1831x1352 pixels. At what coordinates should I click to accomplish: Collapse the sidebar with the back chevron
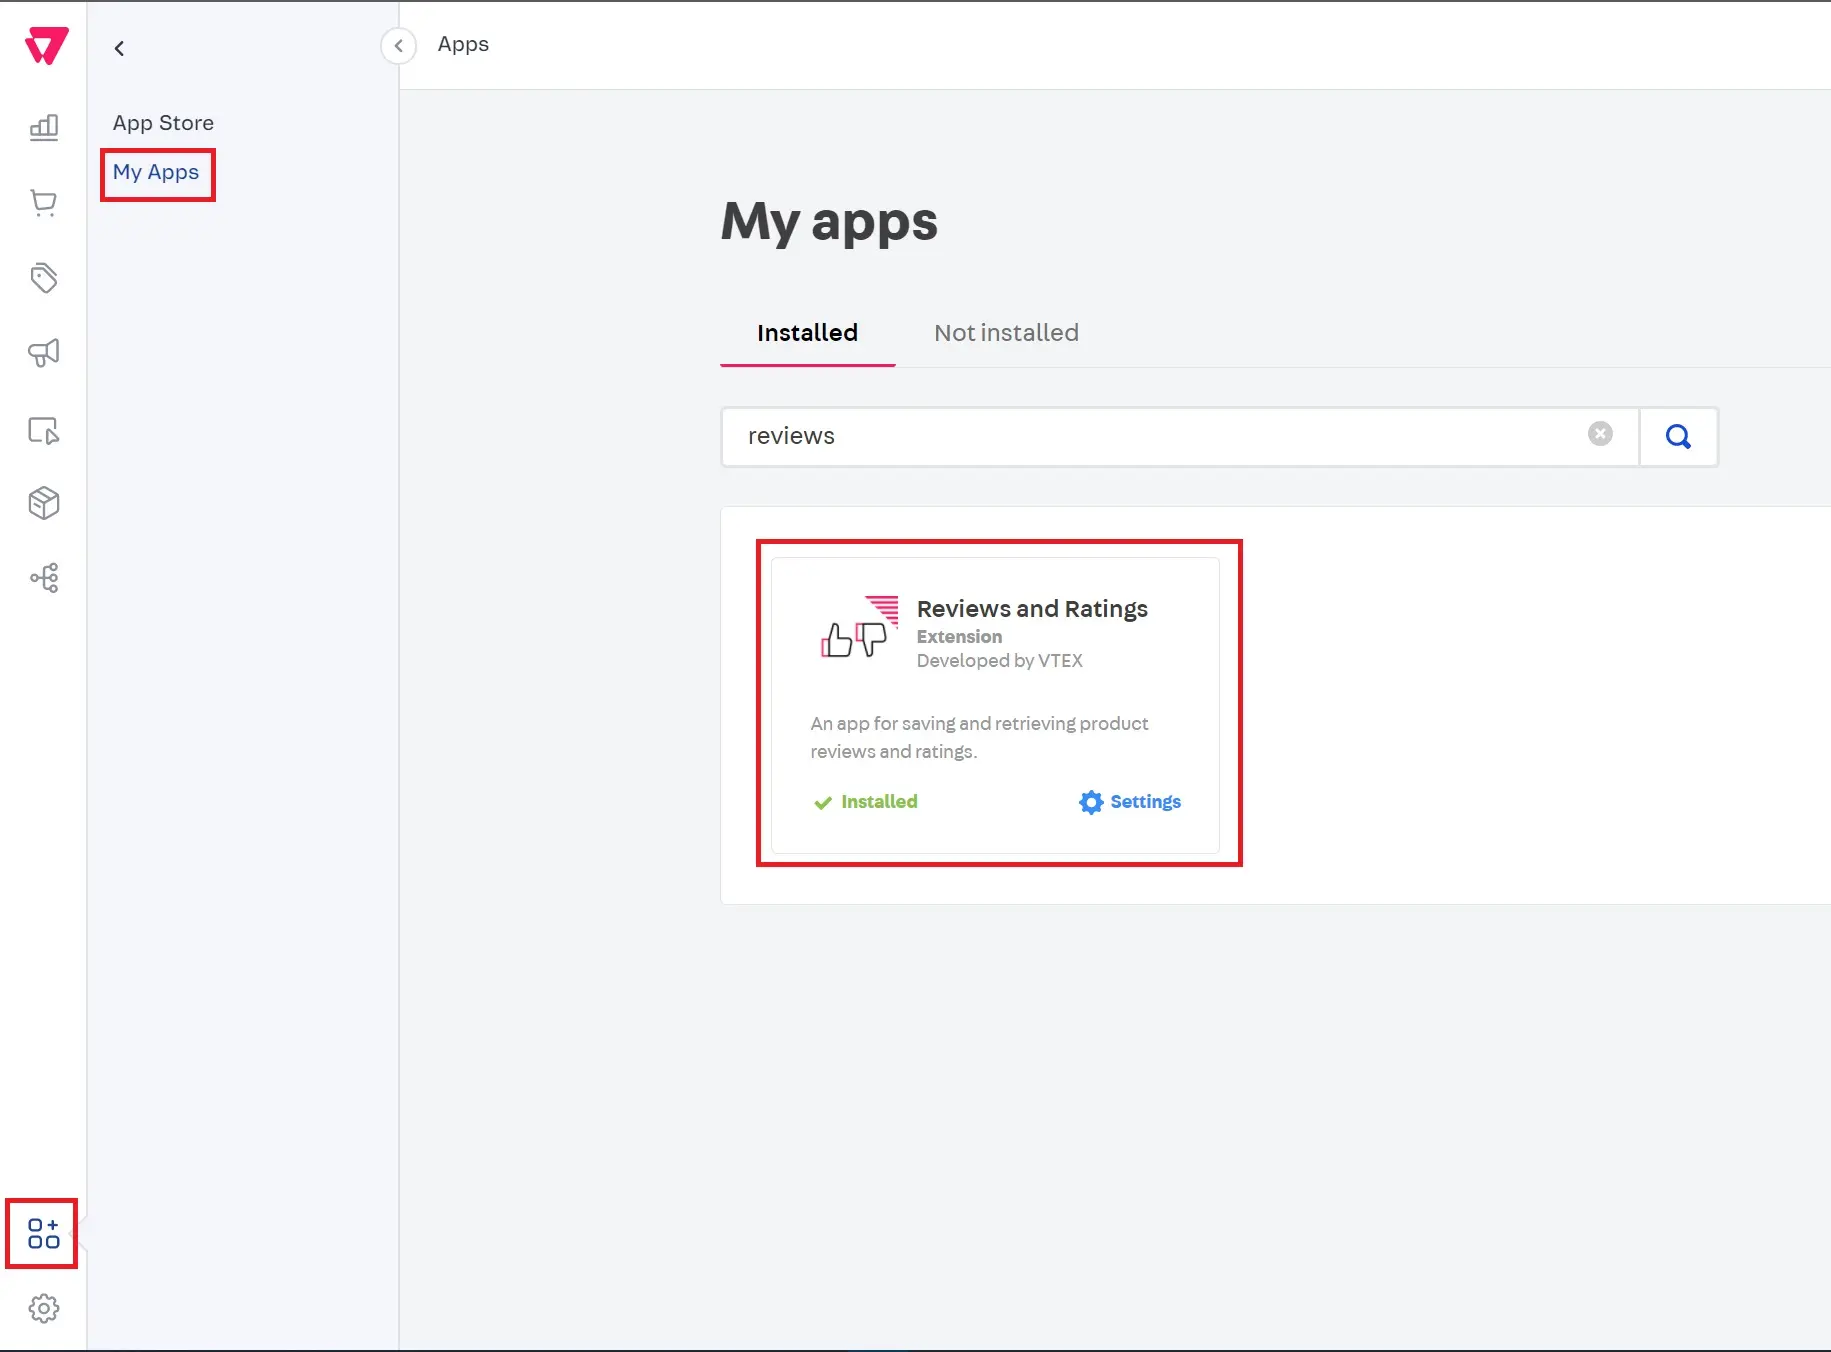(119, 47)
